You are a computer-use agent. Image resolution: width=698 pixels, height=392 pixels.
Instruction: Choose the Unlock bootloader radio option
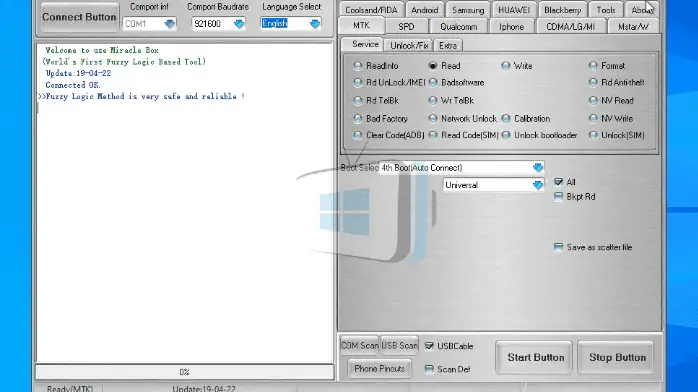tap(506, 135)
